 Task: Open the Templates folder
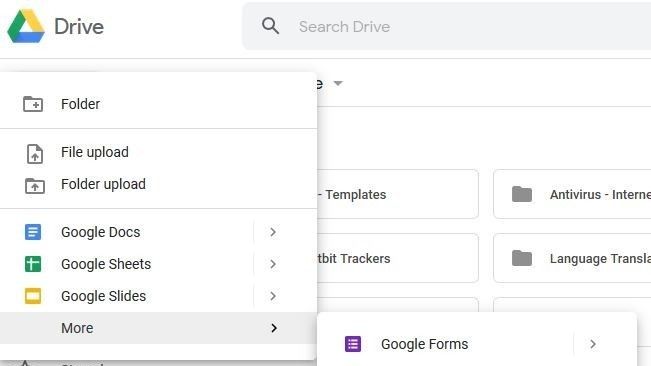[x=398, y=194]
